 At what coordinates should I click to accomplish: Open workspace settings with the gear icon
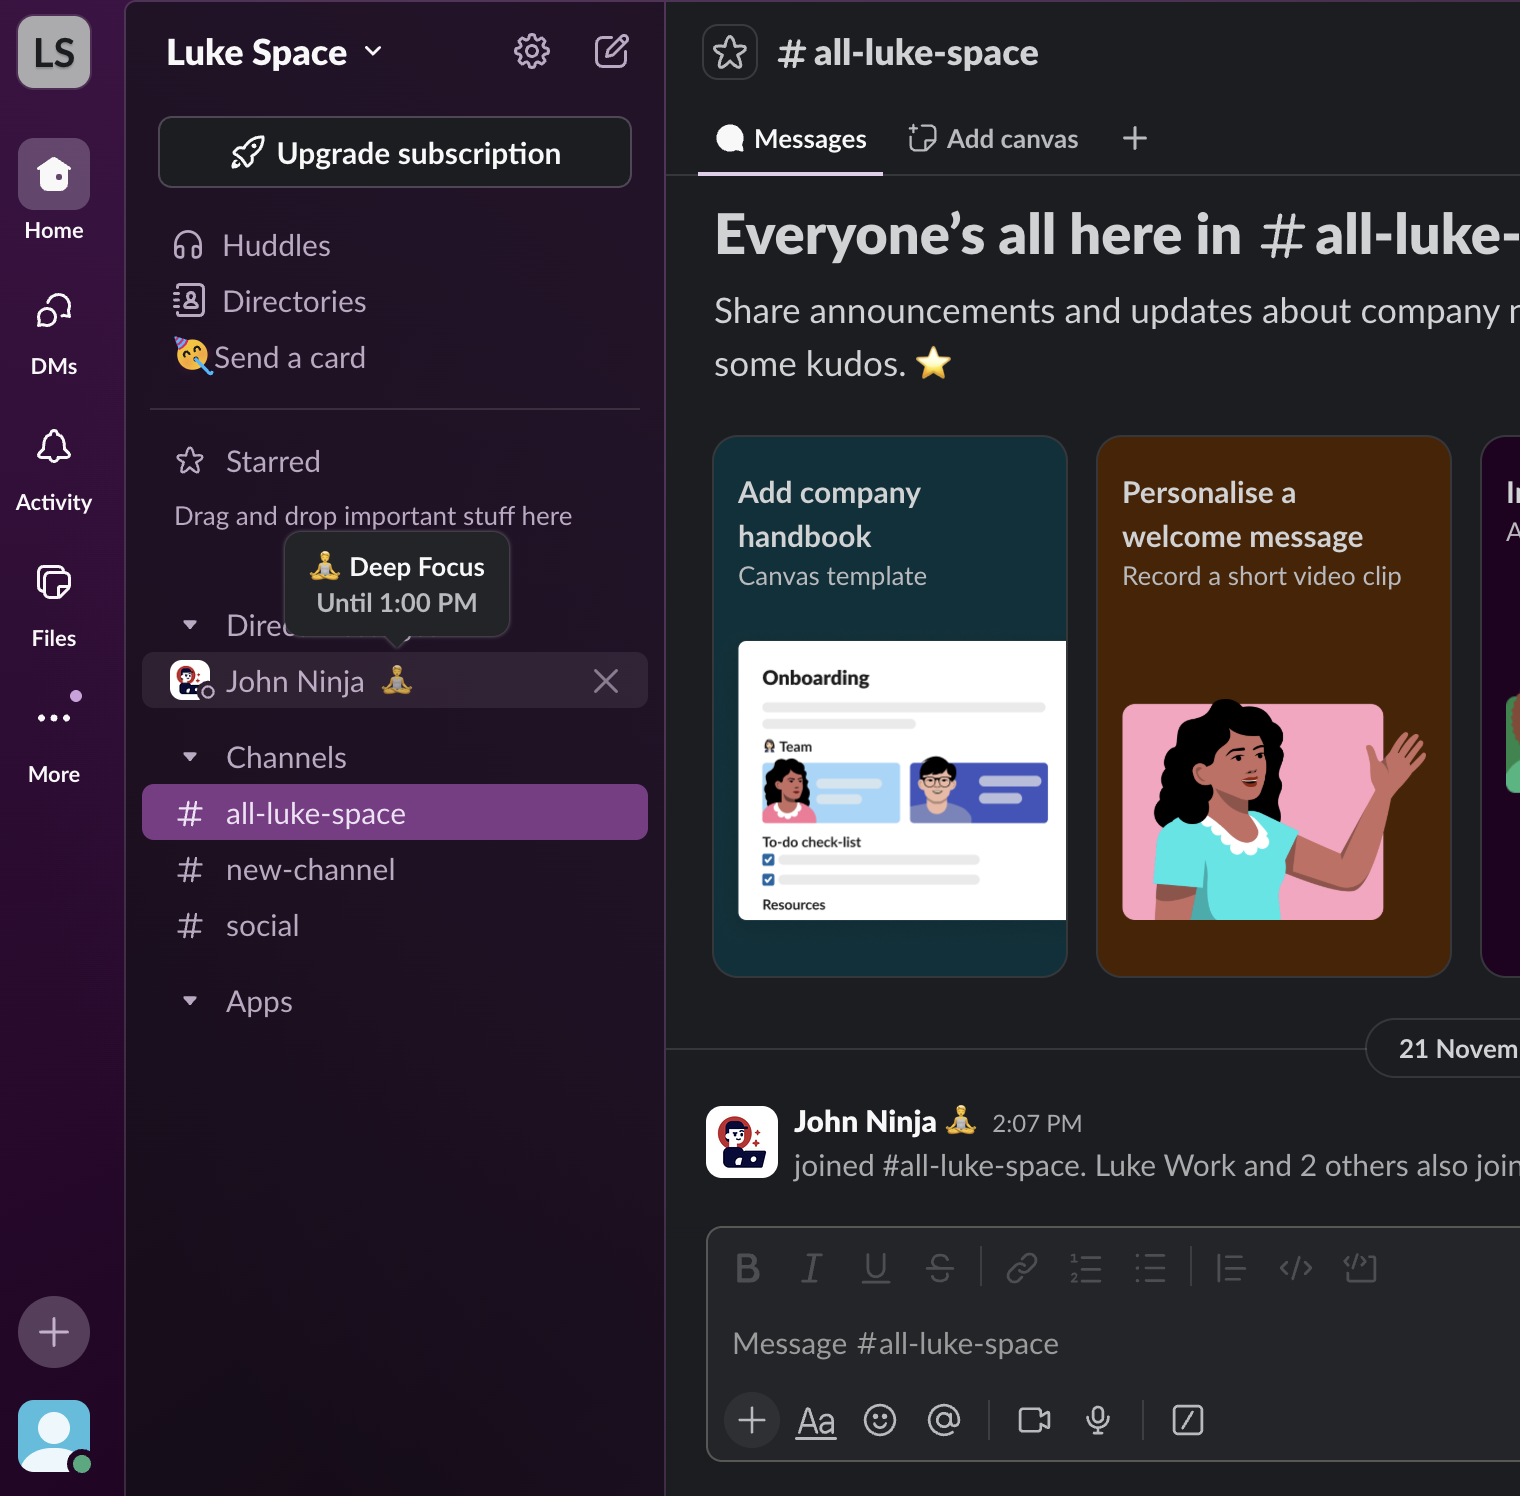coord(532,51)
